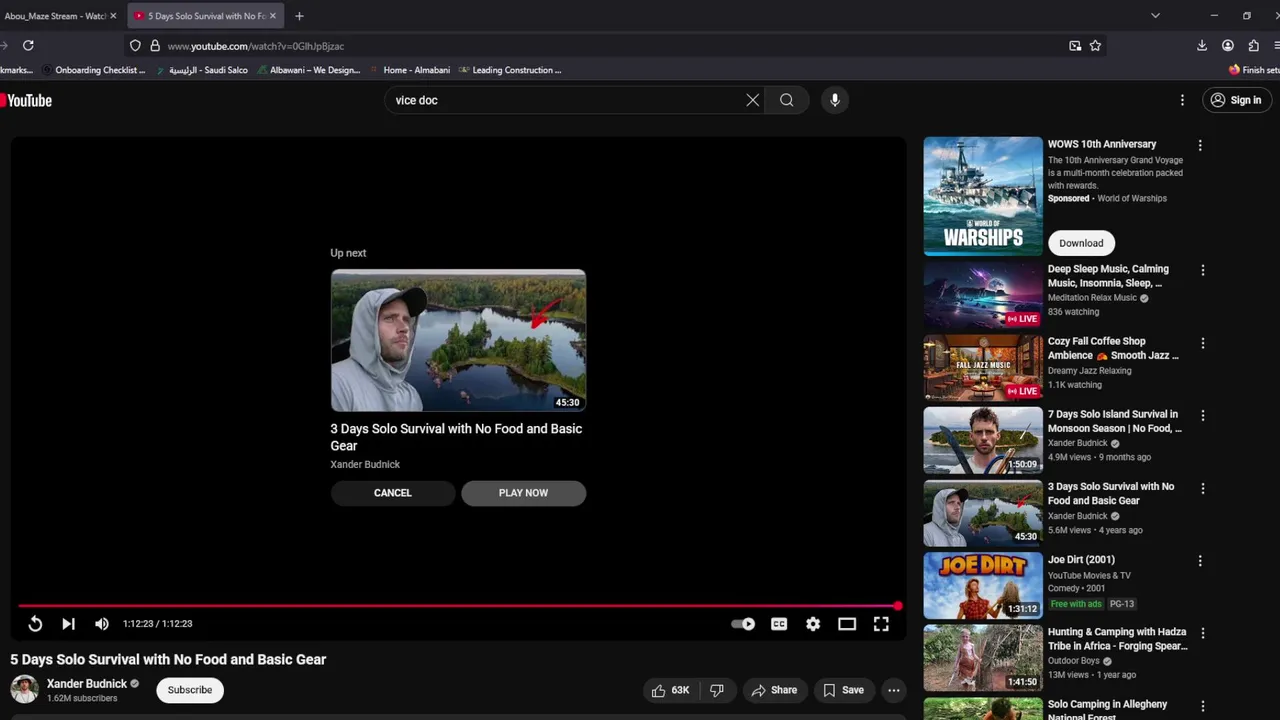1280x720 pixels.
Task: Like the video (63K)
Action: [x=671, y=690]
